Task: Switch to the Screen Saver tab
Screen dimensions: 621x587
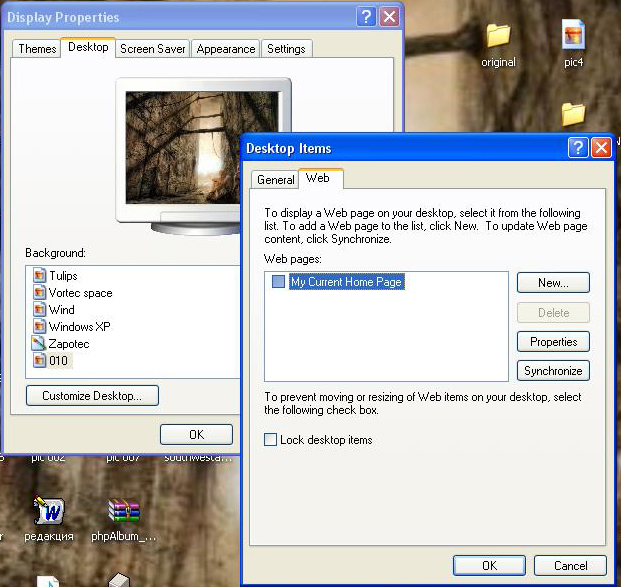Action: [x=152, y=49]
